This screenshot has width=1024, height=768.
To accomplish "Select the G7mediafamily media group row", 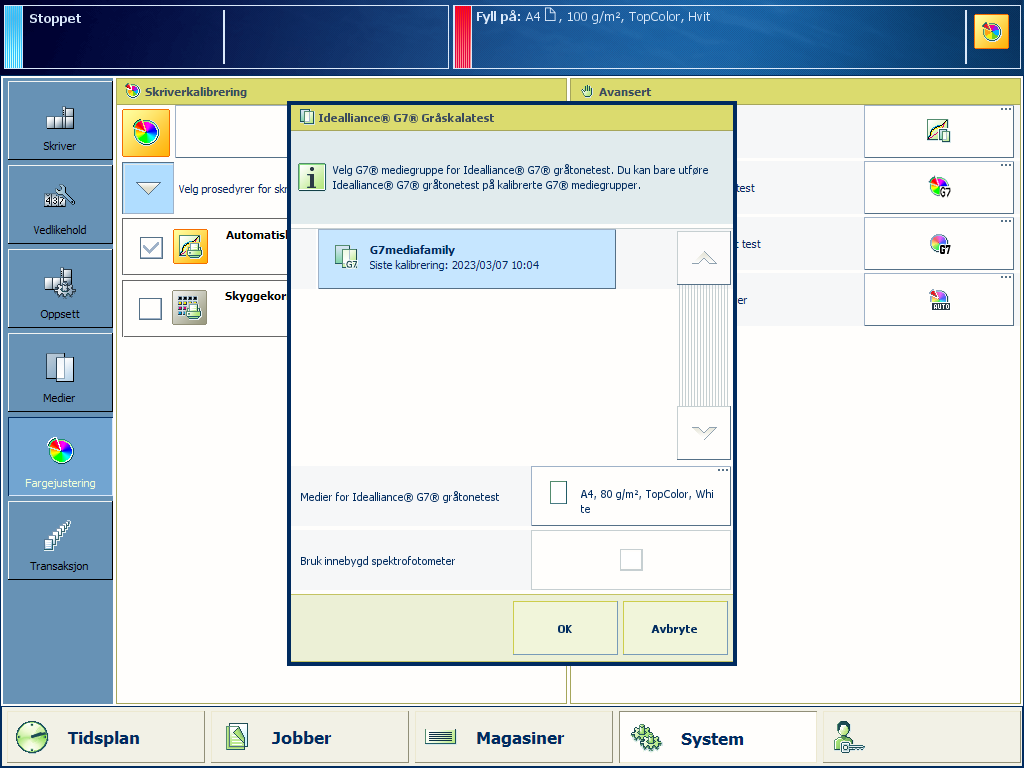I will tap(467, 259).
